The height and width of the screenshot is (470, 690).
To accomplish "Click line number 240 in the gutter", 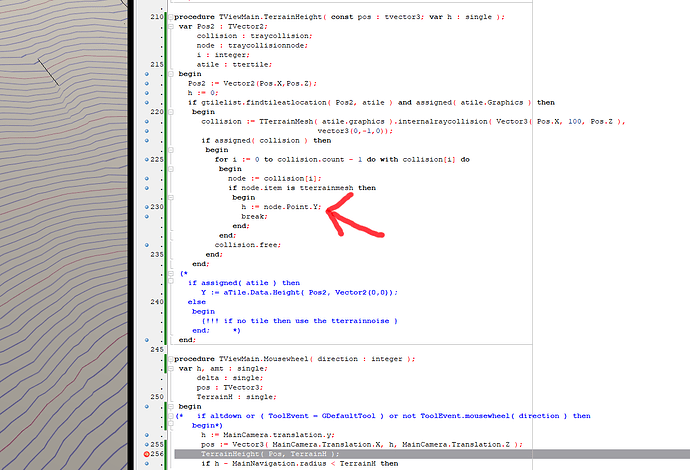I will pos(157,302).
